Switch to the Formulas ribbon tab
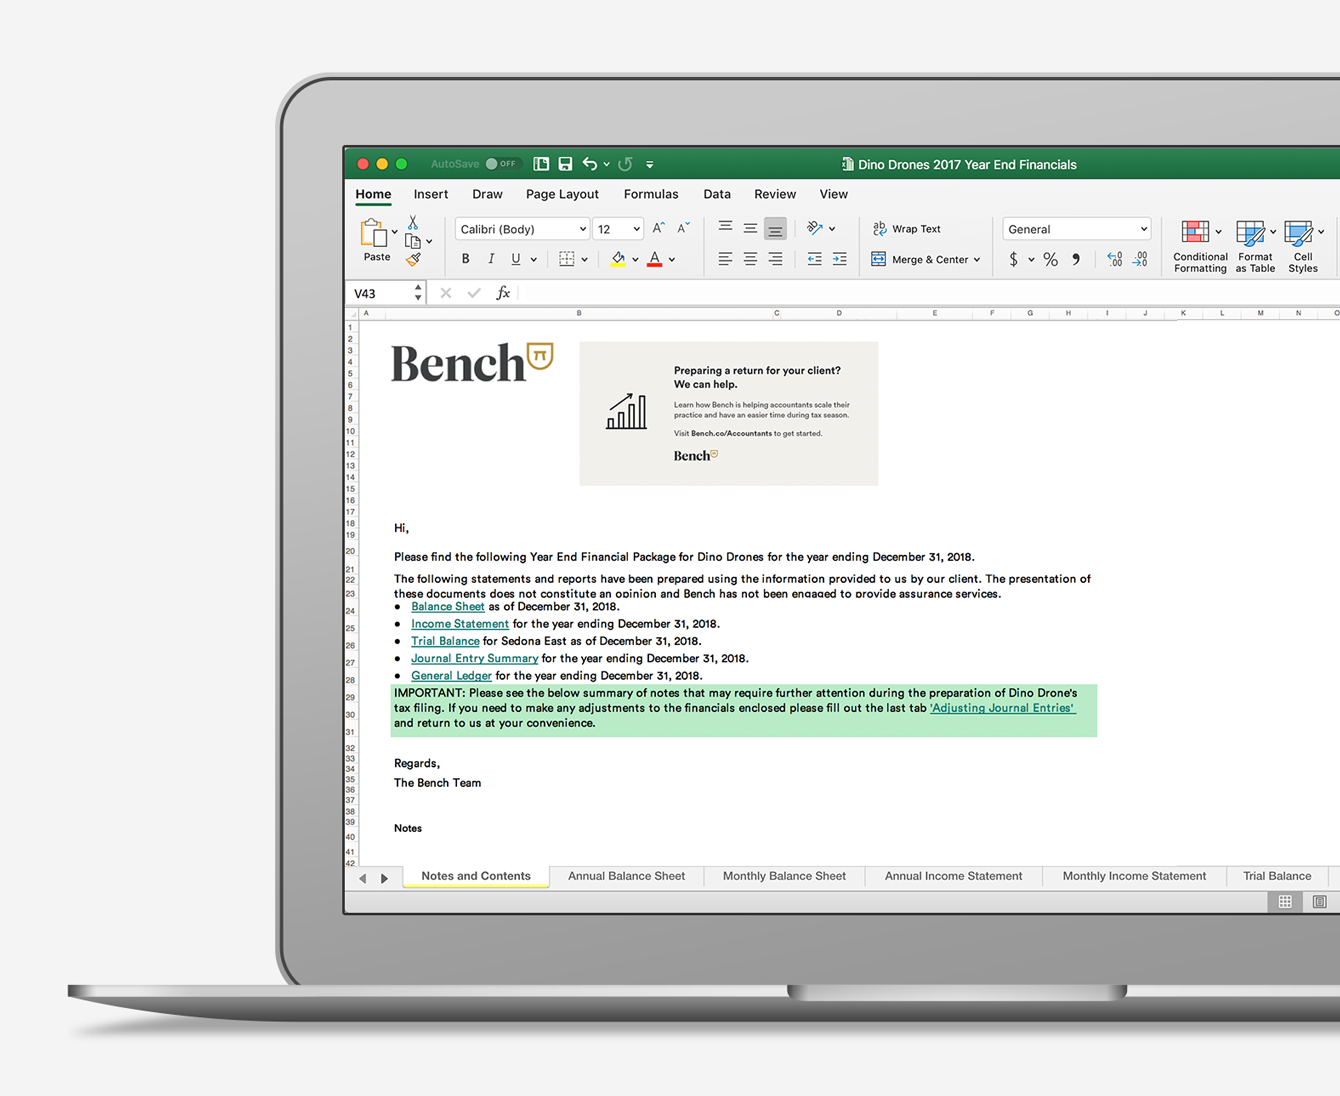The height and width of the screenshot is (1096, 1340). 651,194
